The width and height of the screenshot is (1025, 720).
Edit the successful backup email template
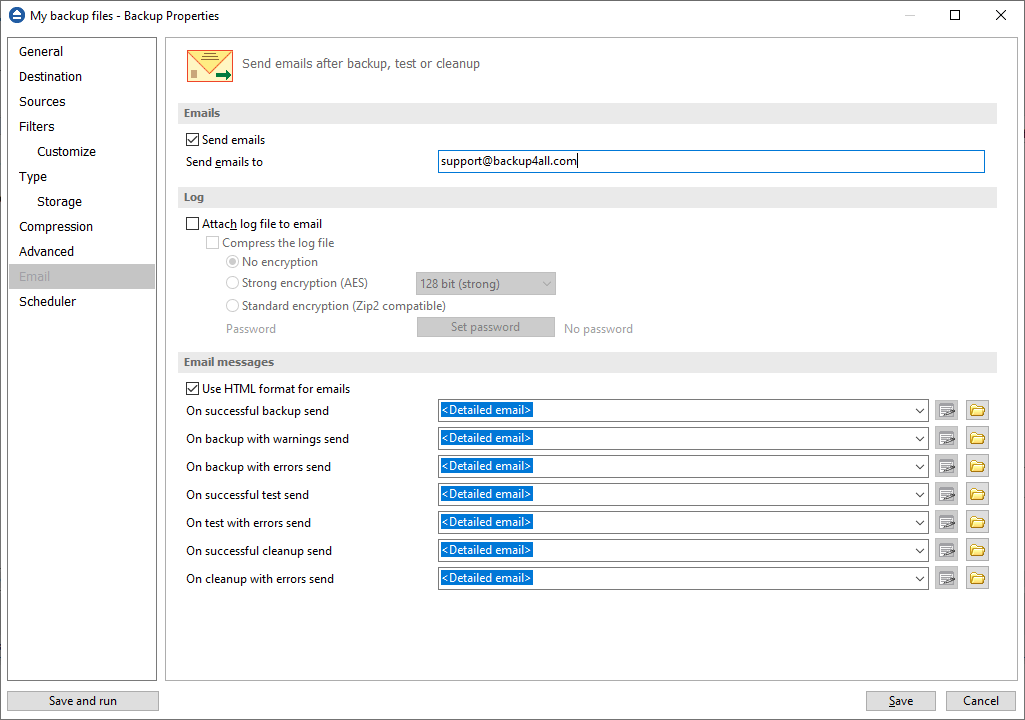pyautogui.click(x=946, y=410)
